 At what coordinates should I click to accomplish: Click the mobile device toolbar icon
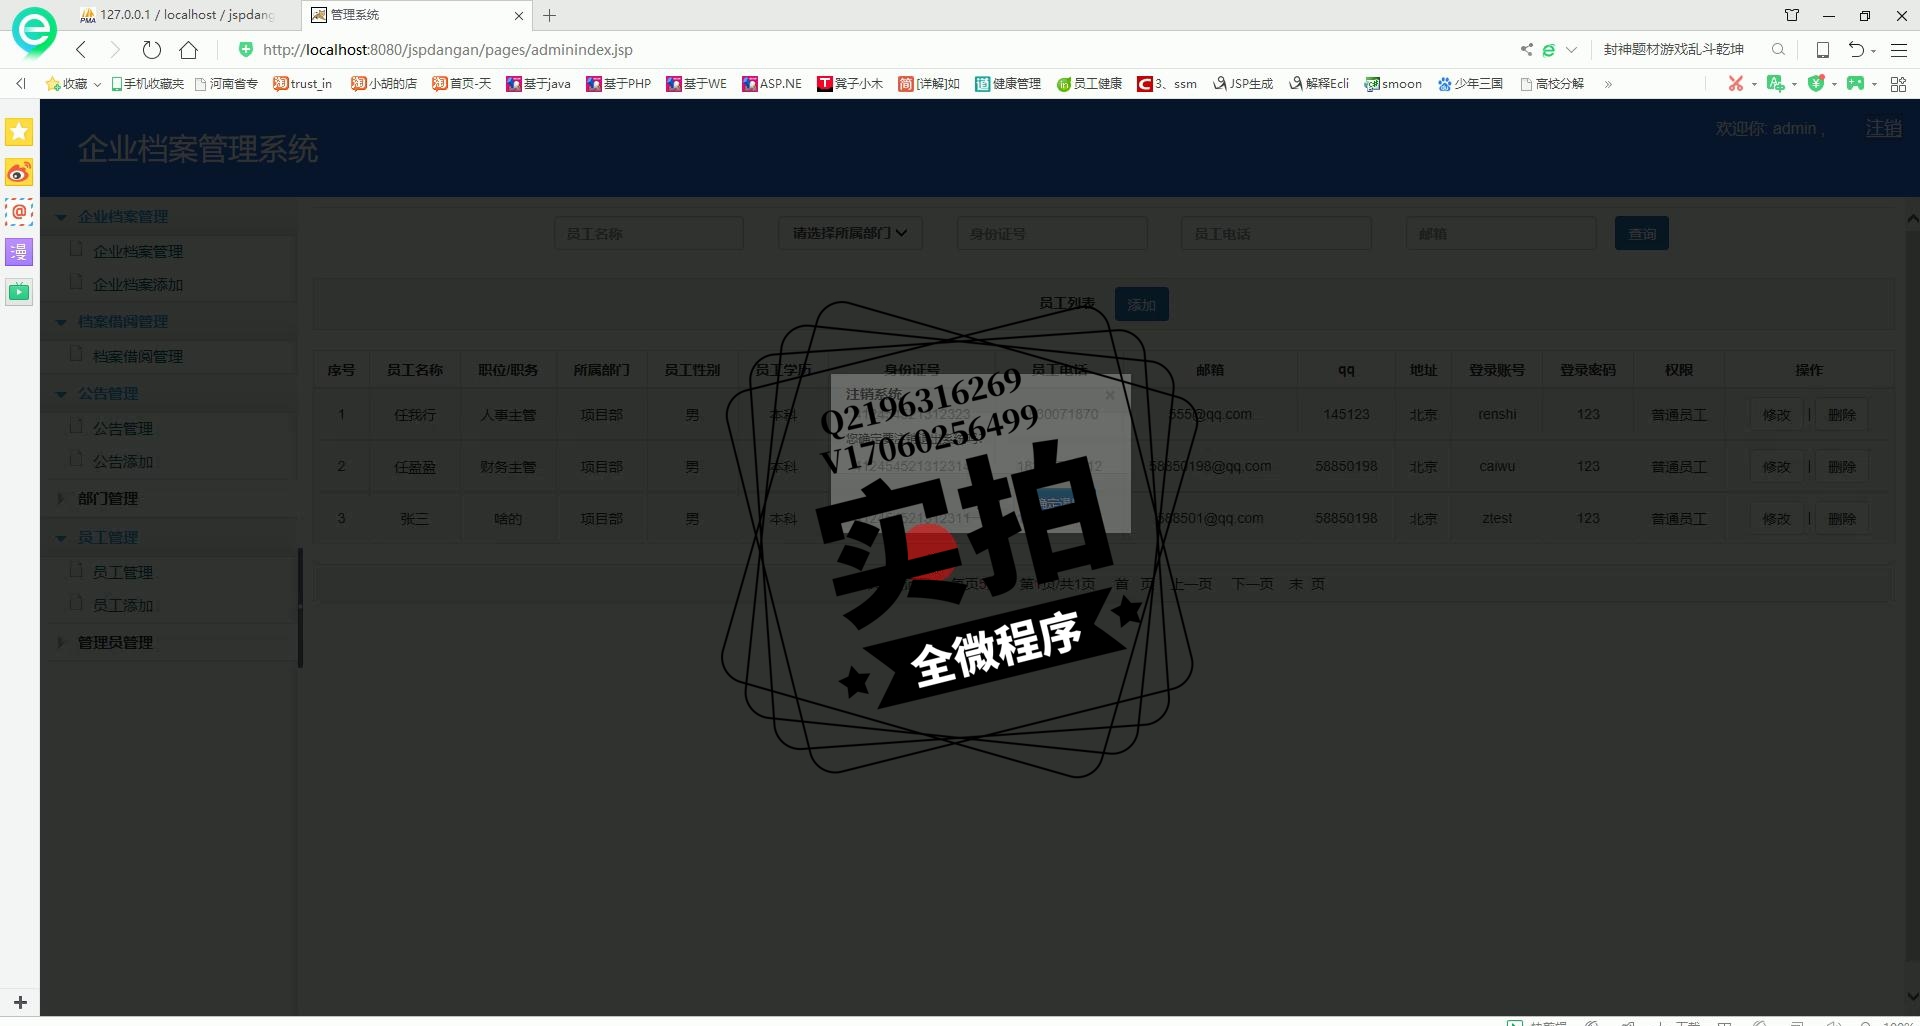coord(1823,49)
